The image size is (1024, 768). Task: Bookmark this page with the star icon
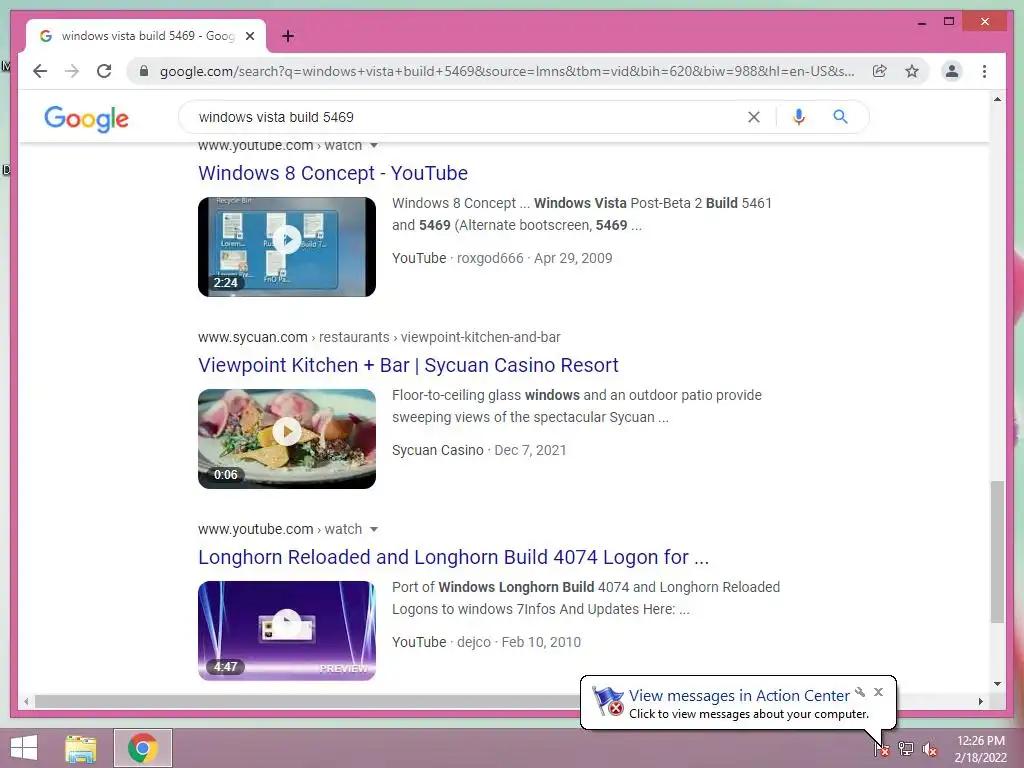coord(912,71)
